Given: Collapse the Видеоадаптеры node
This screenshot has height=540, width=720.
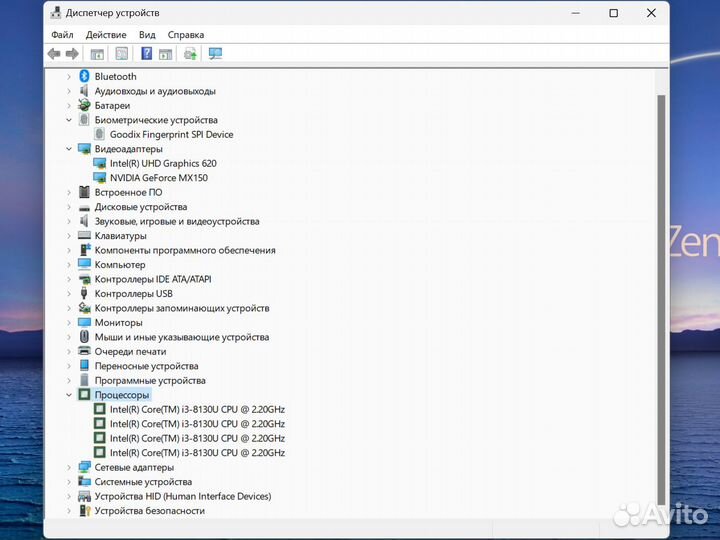Looking at the screenshot, I should tap(69, 149).
